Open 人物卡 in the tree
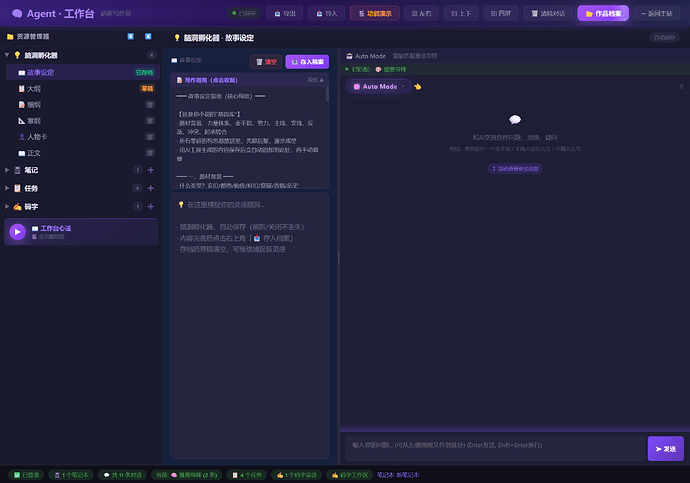 82,137
